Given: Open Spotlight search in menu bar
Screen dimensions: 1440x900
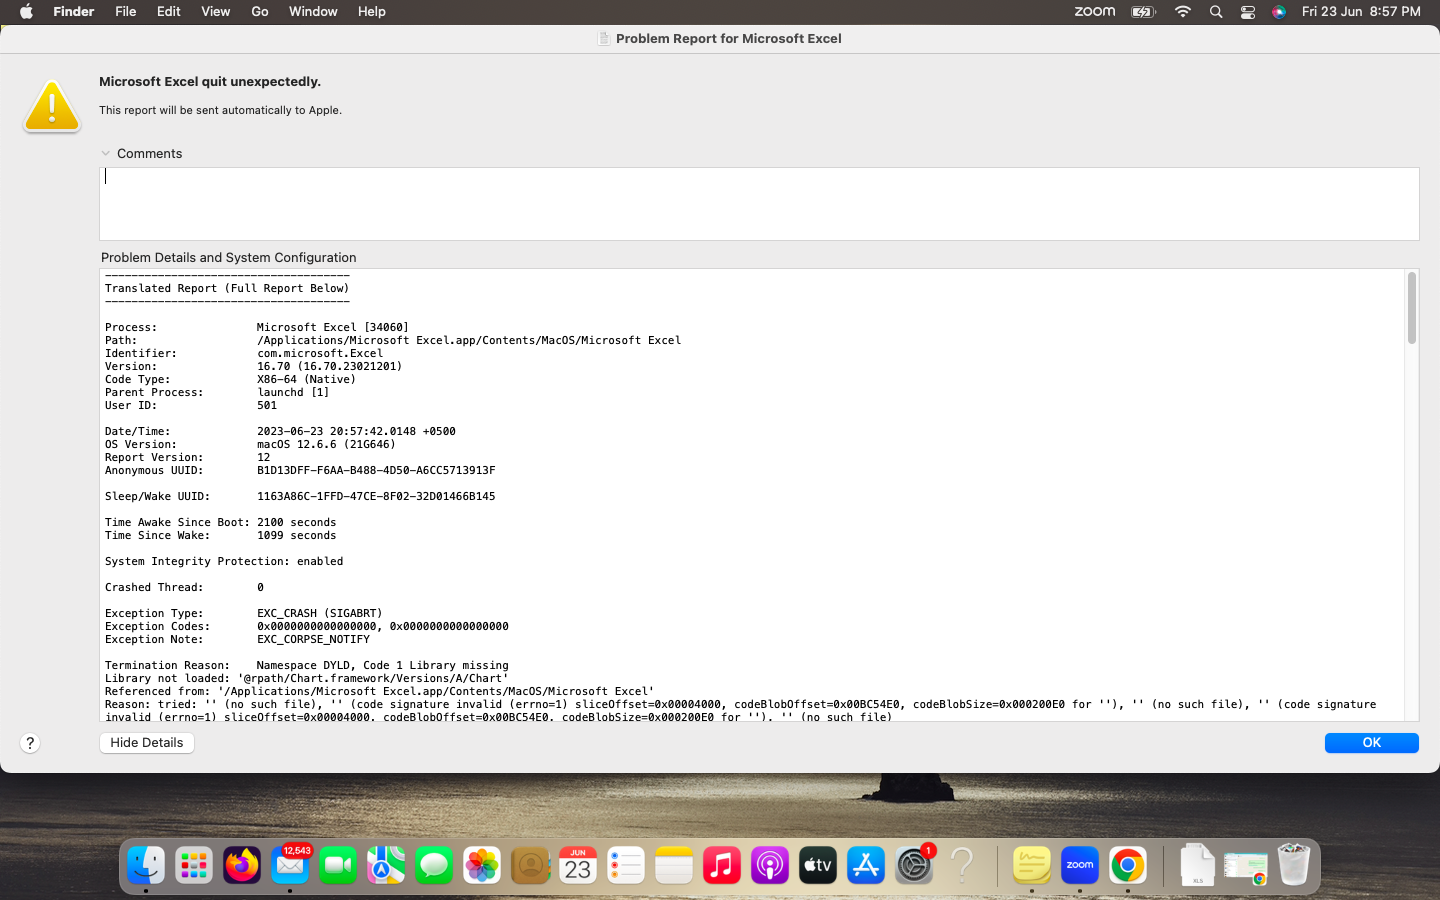Looking at the screenshot, I should [1216, 12].
